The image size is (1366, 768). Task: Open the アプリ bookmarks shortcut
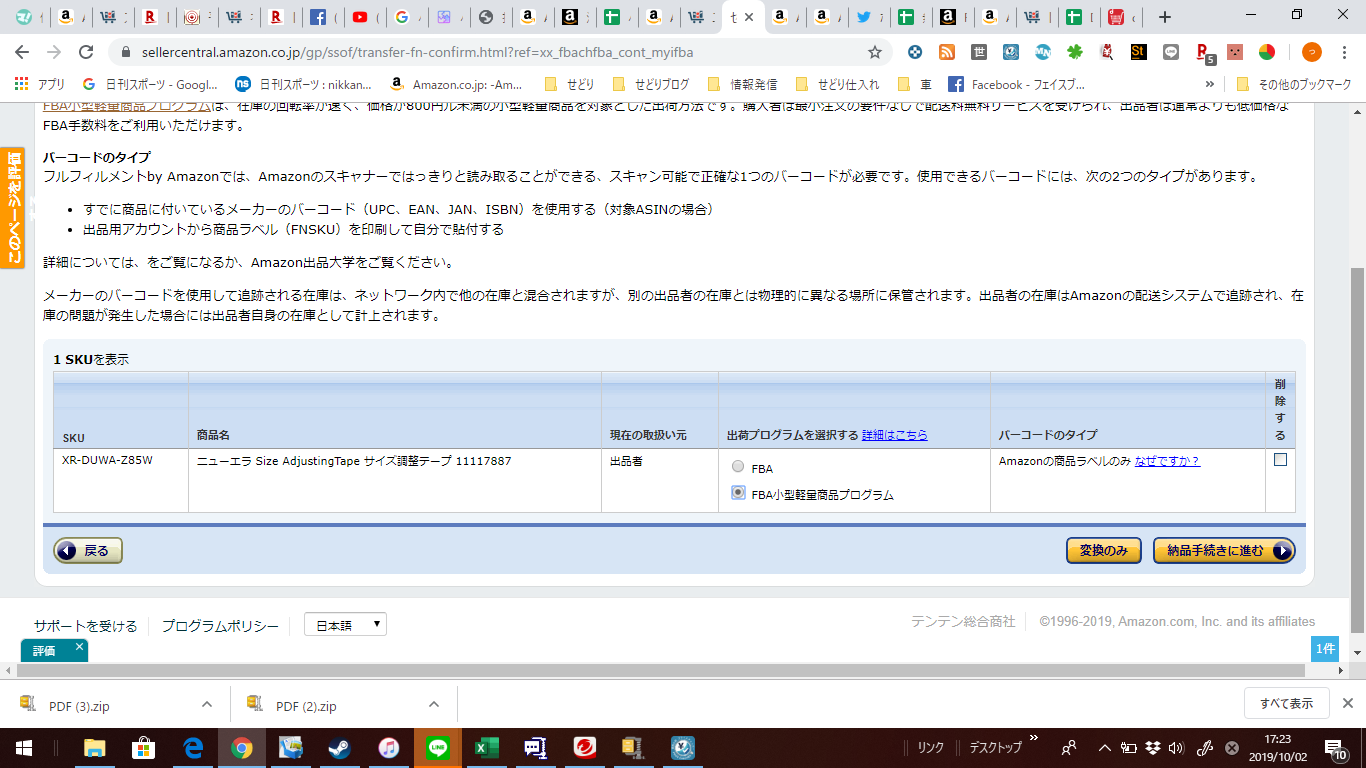click(40, 85)
